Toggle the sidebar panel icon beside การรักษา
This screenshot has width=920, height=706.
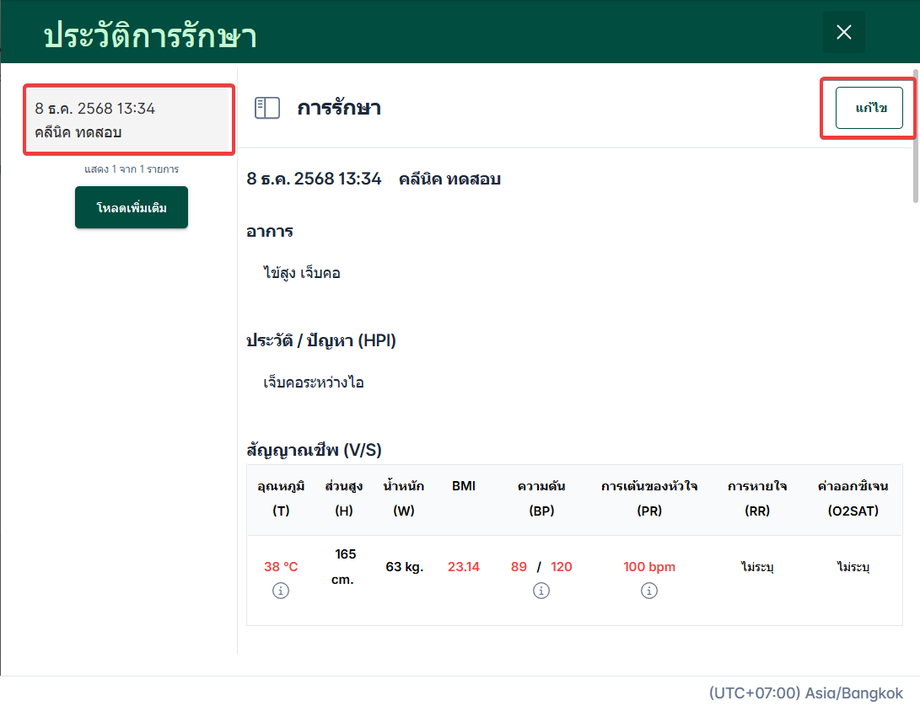(x=267, y=108)
